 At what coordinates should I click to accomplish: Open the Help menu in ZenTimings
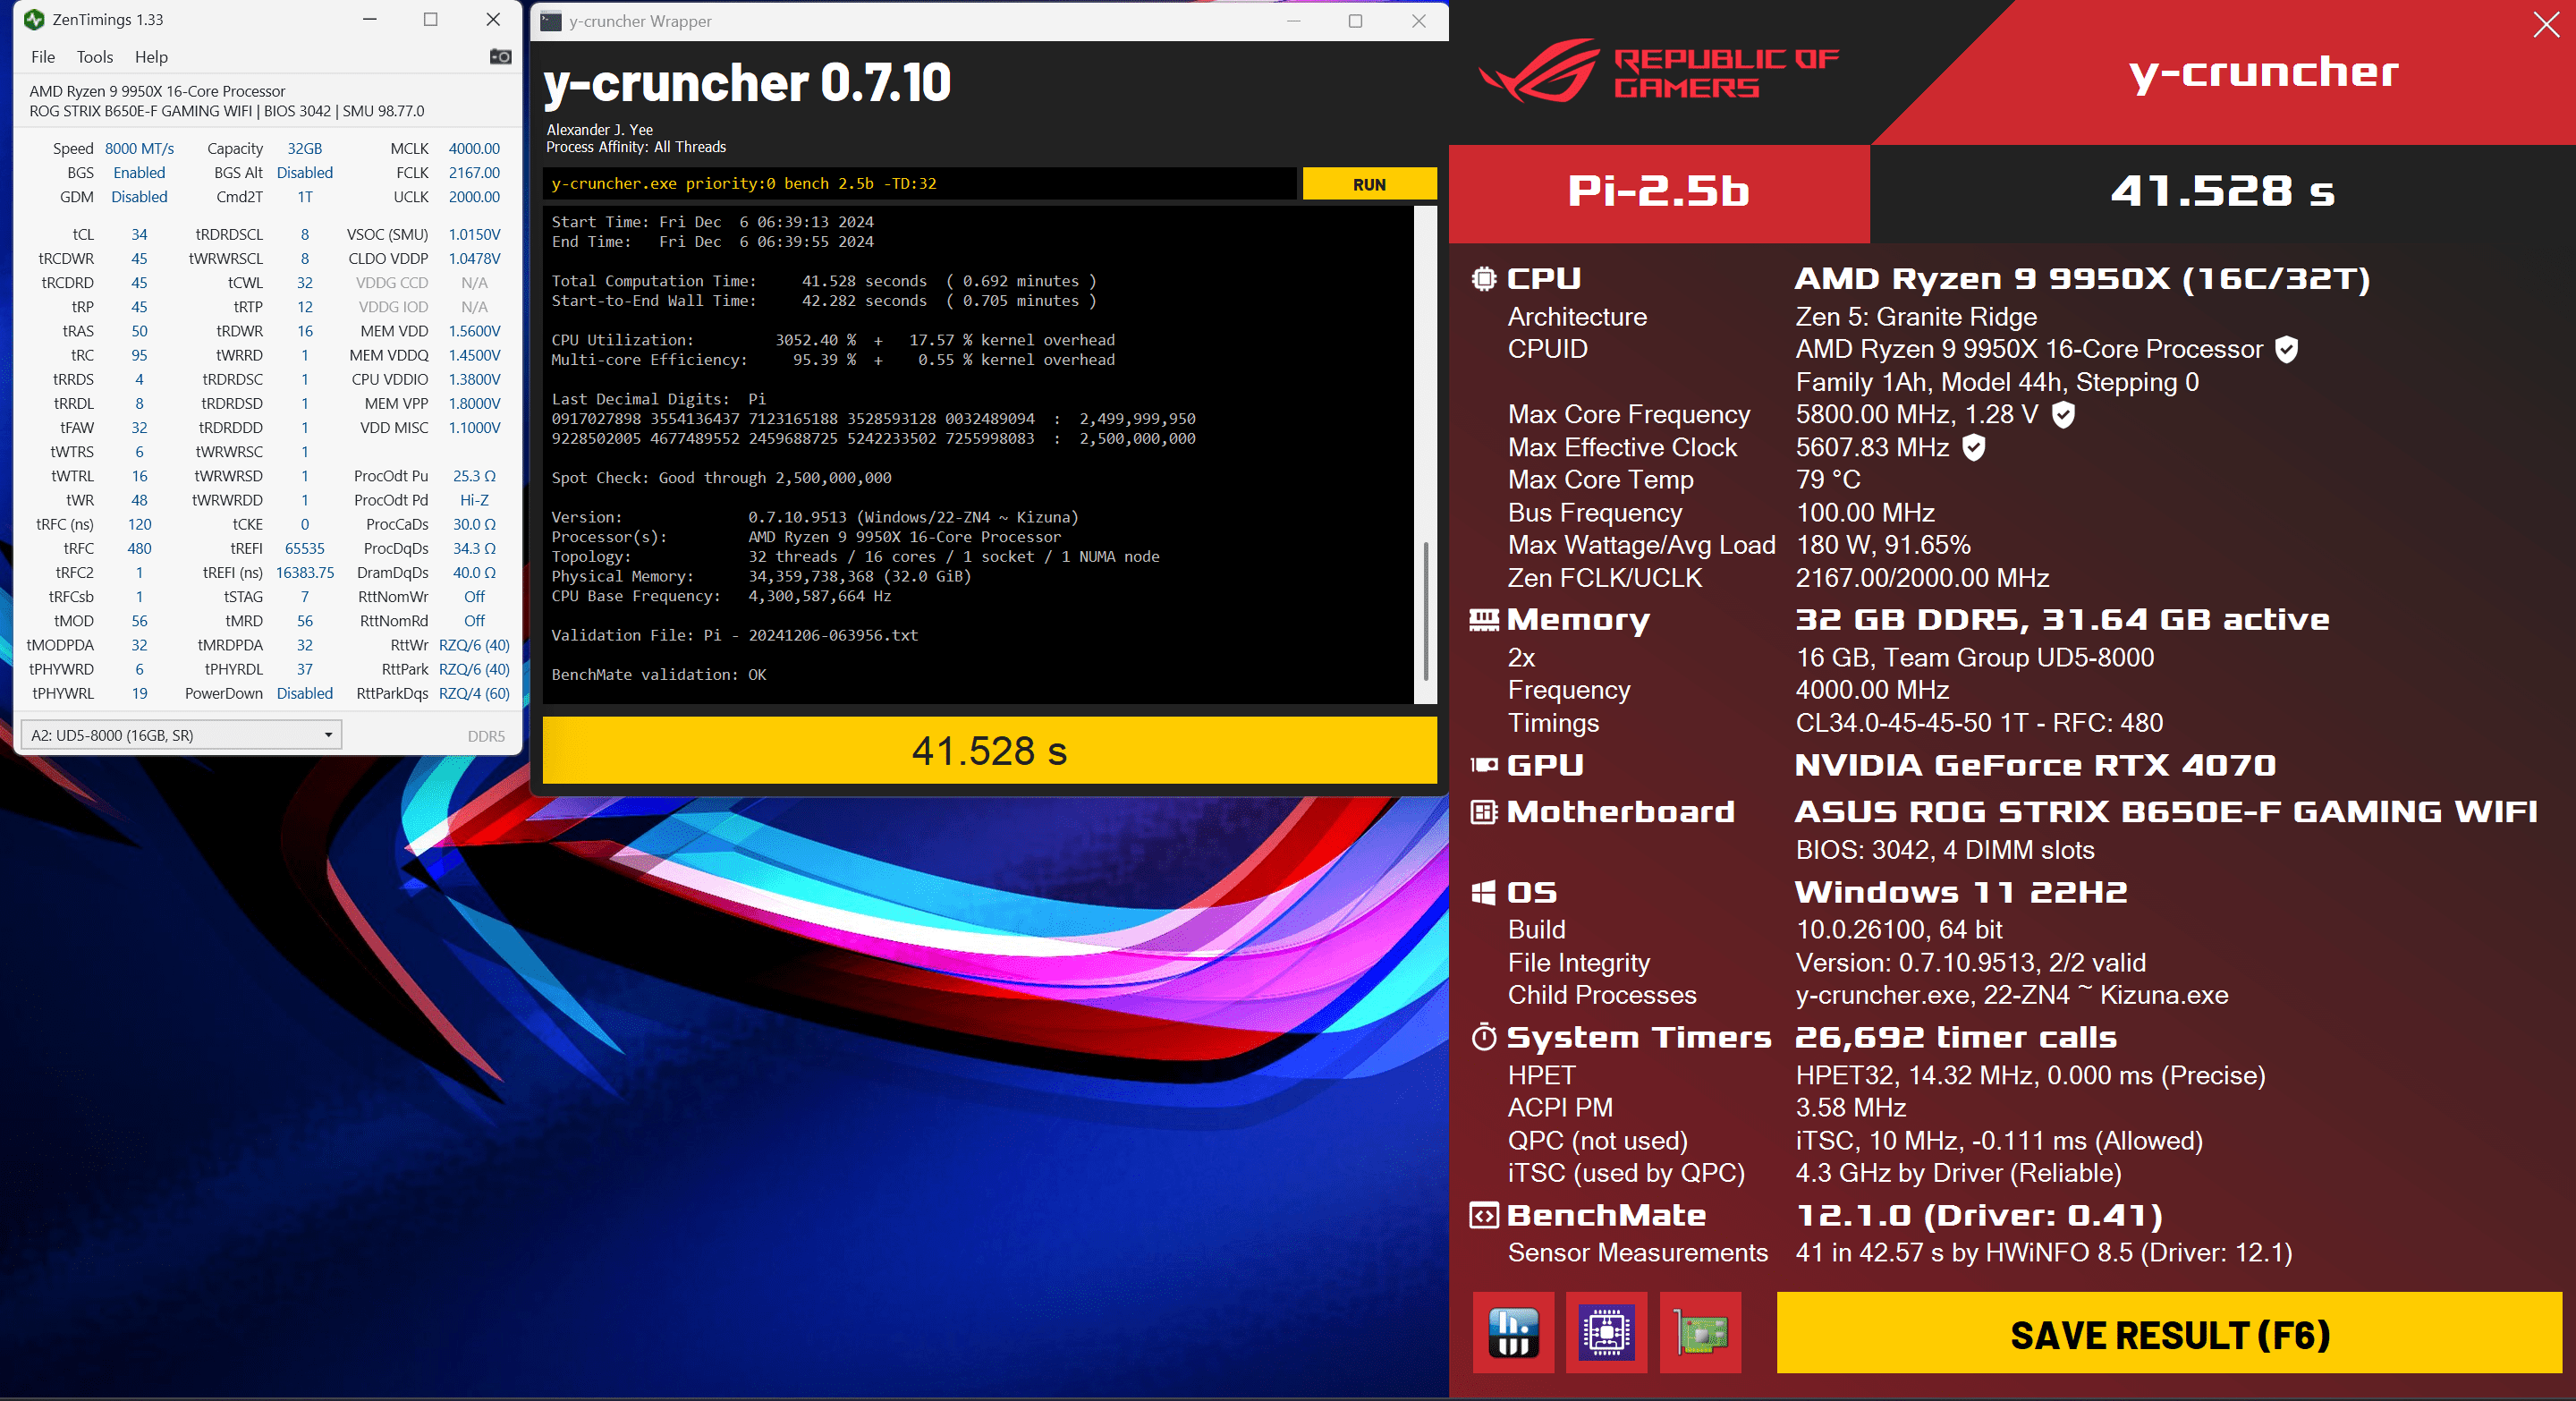click(x=151, y=57)
